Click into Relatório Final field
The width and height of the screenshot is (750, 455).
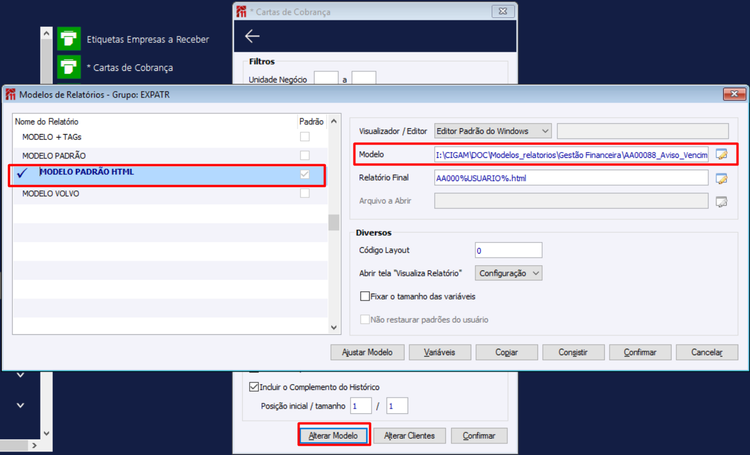571,178
